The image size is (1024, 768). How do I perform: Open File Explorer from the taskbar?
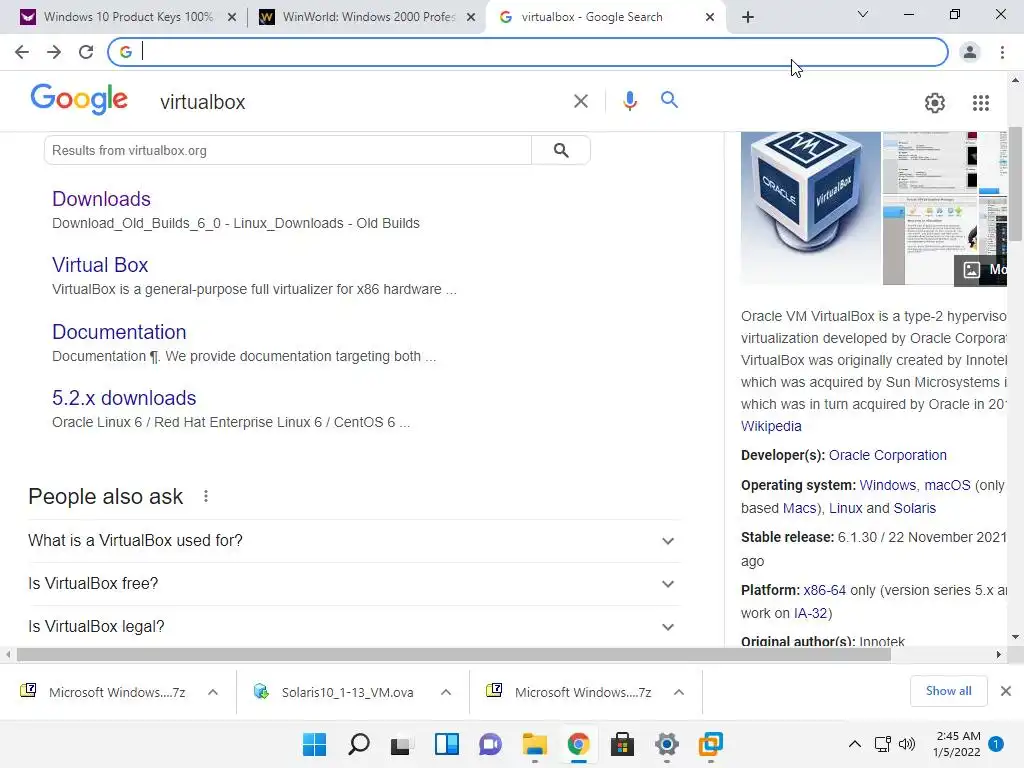535,744
